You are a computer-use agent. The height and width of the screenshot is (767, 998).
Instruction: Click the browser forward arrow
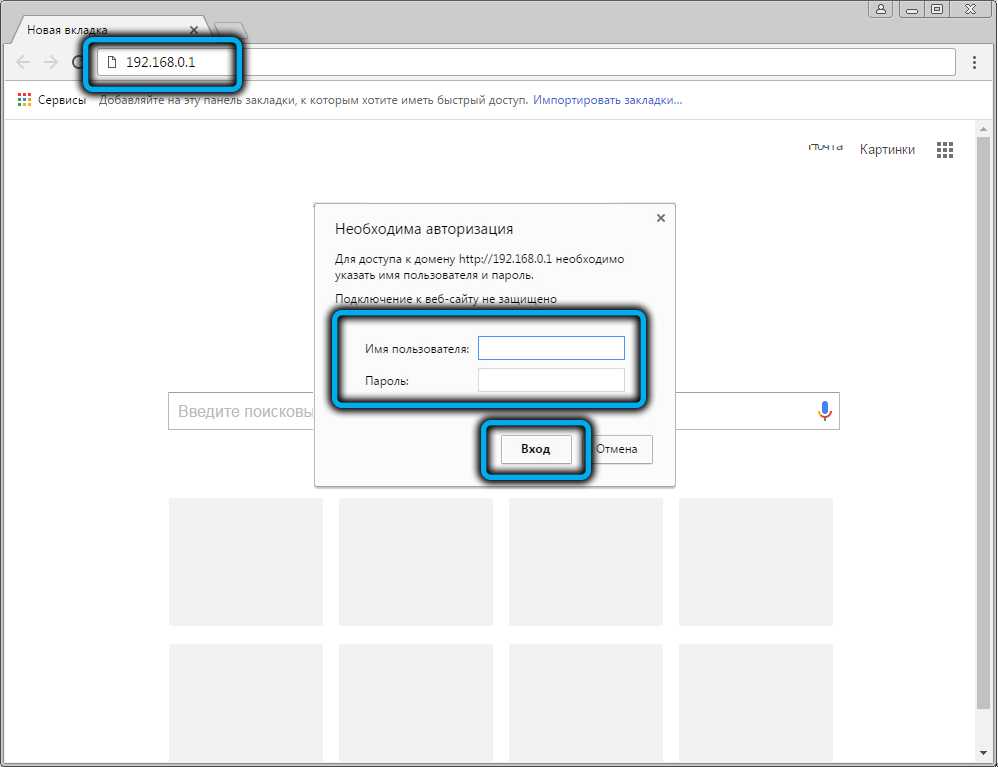[x=51, y=62]
